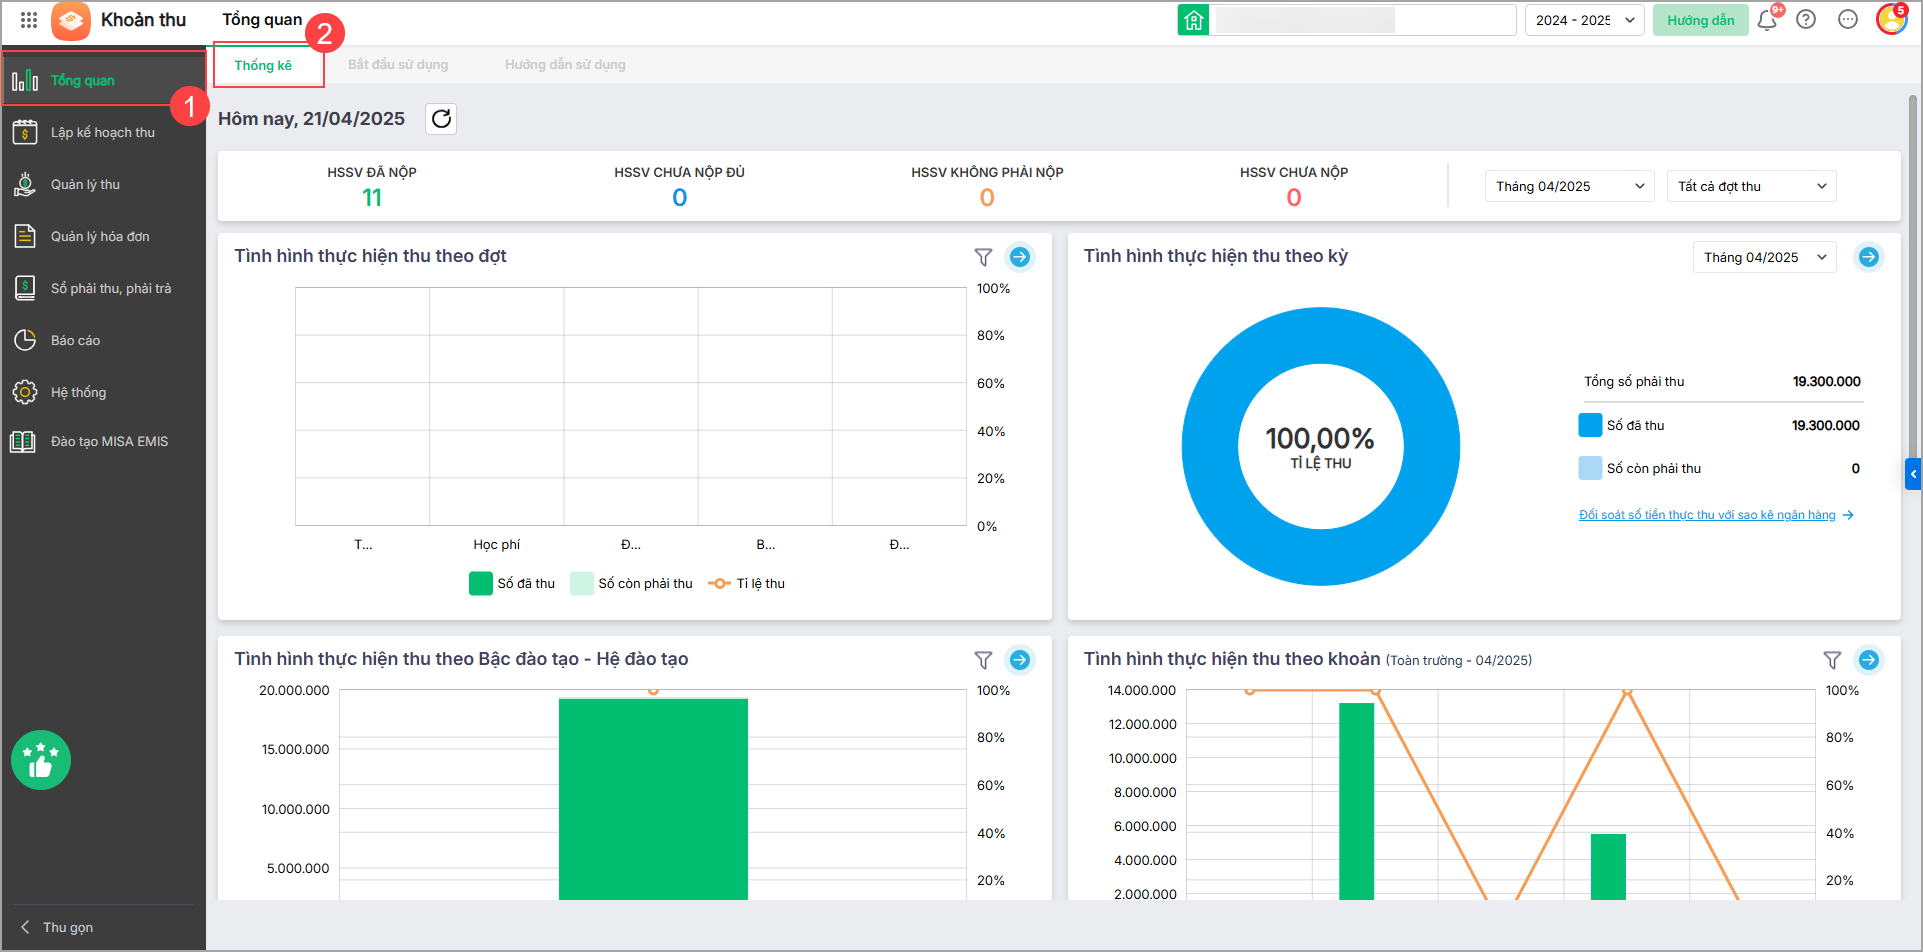This screenshot has width=1923, height=952.
Task: Click Hôm nay, 21/04/2025 date text
Action: point(311,119)
